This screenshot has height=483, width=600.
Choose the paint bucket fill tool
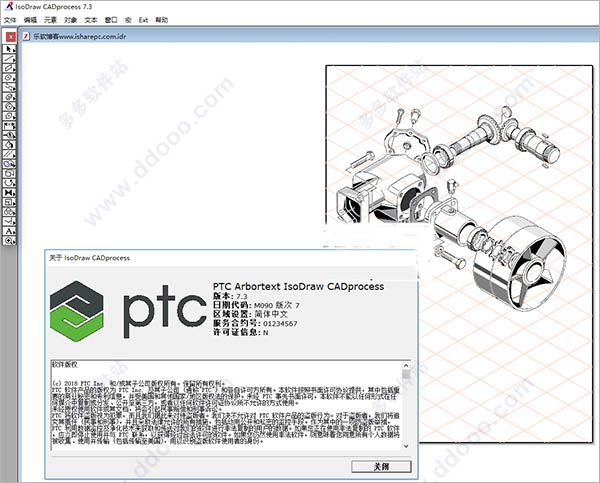coord(9,145)
